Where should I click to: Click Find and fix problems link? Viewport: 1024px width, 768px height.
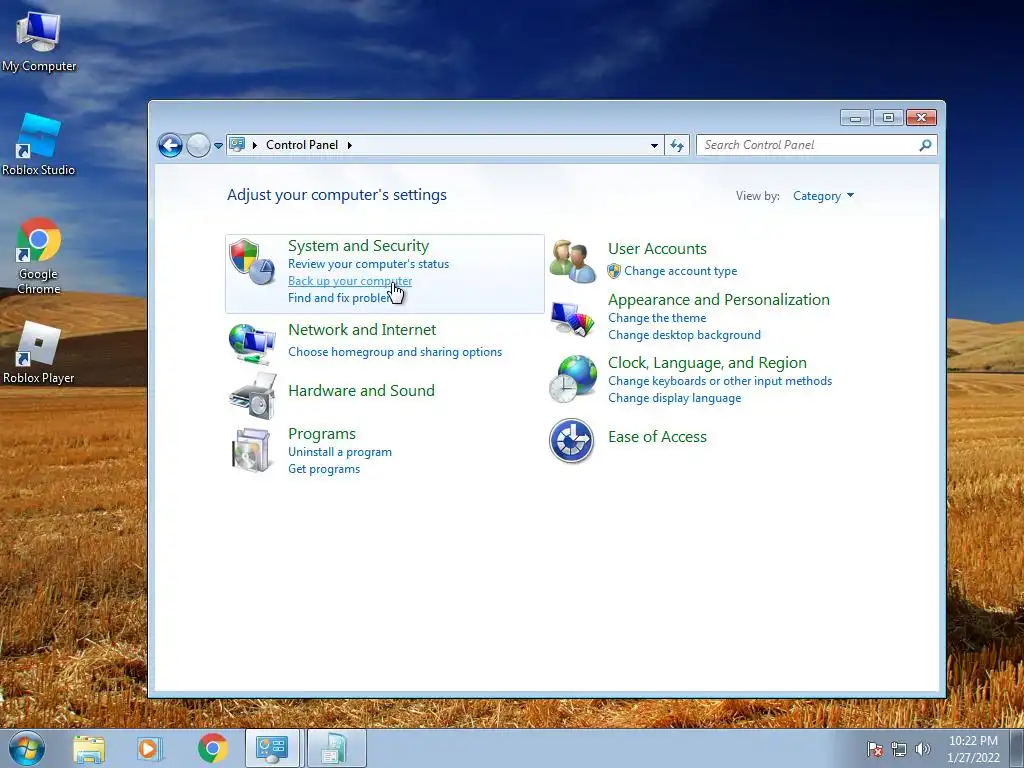[340, 298]
